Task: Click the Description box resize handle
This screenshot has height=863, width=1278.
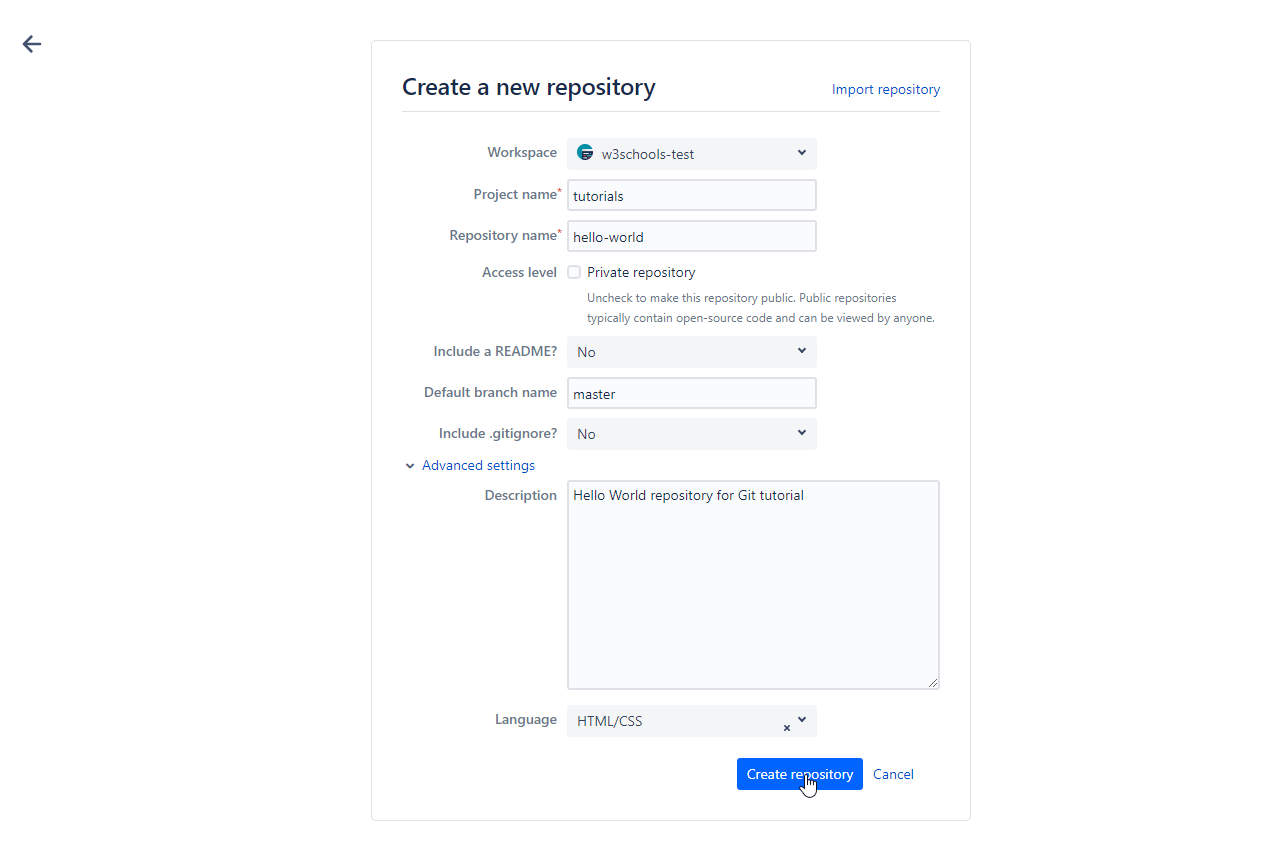Action: pos(933,683)
